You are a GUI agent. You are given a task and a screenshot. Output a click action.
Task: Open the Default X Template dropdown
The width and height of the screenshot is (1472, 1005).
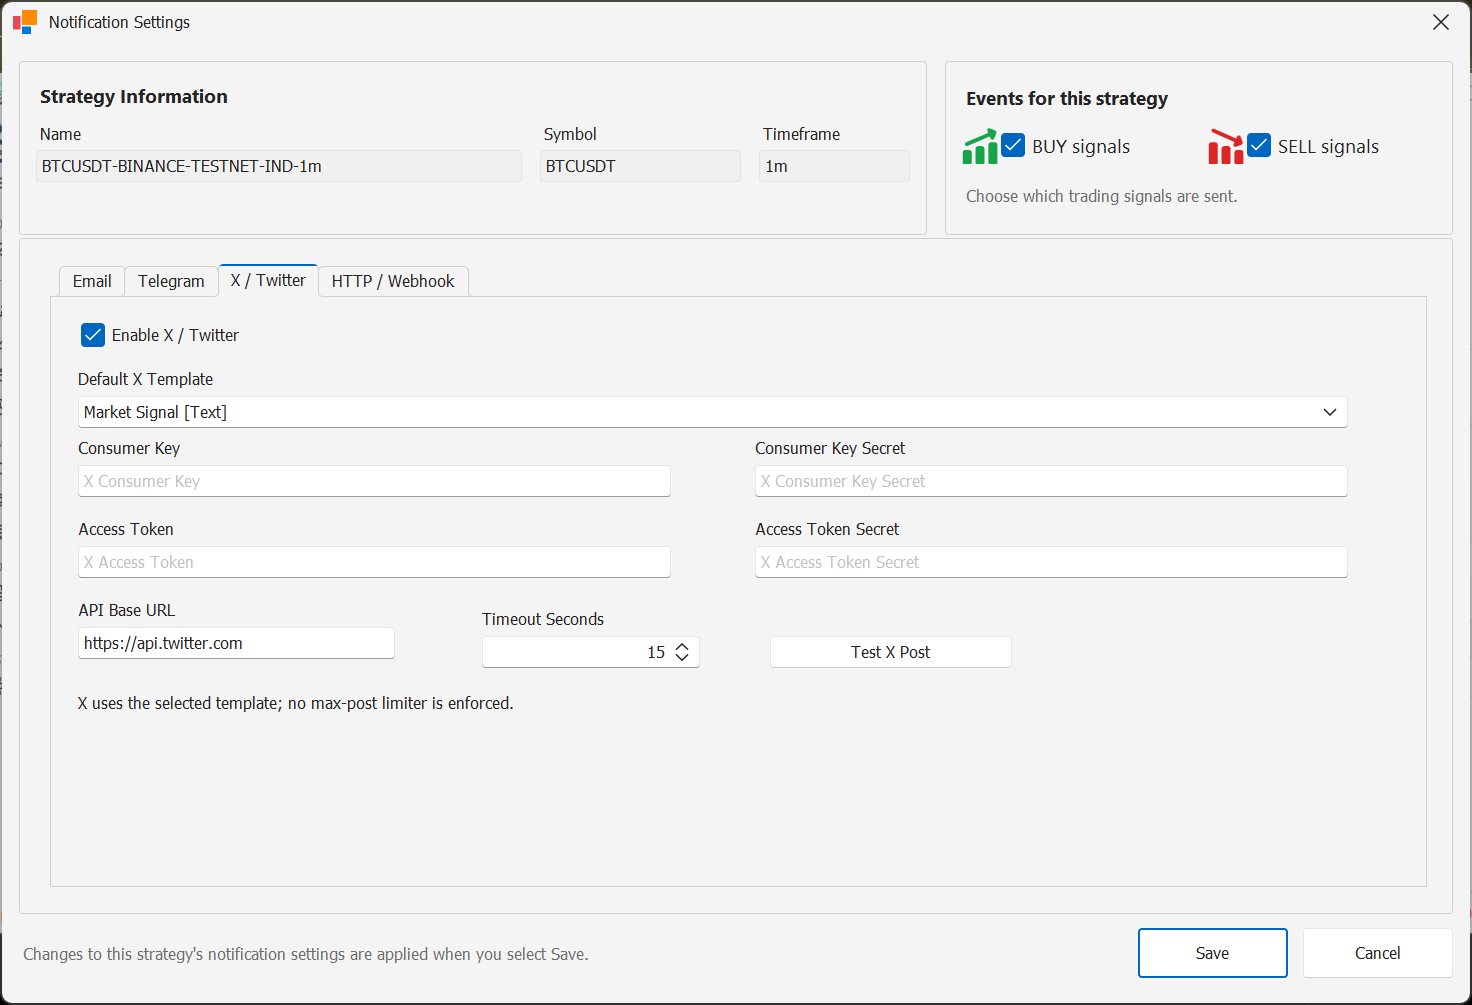tap(713, 412)
